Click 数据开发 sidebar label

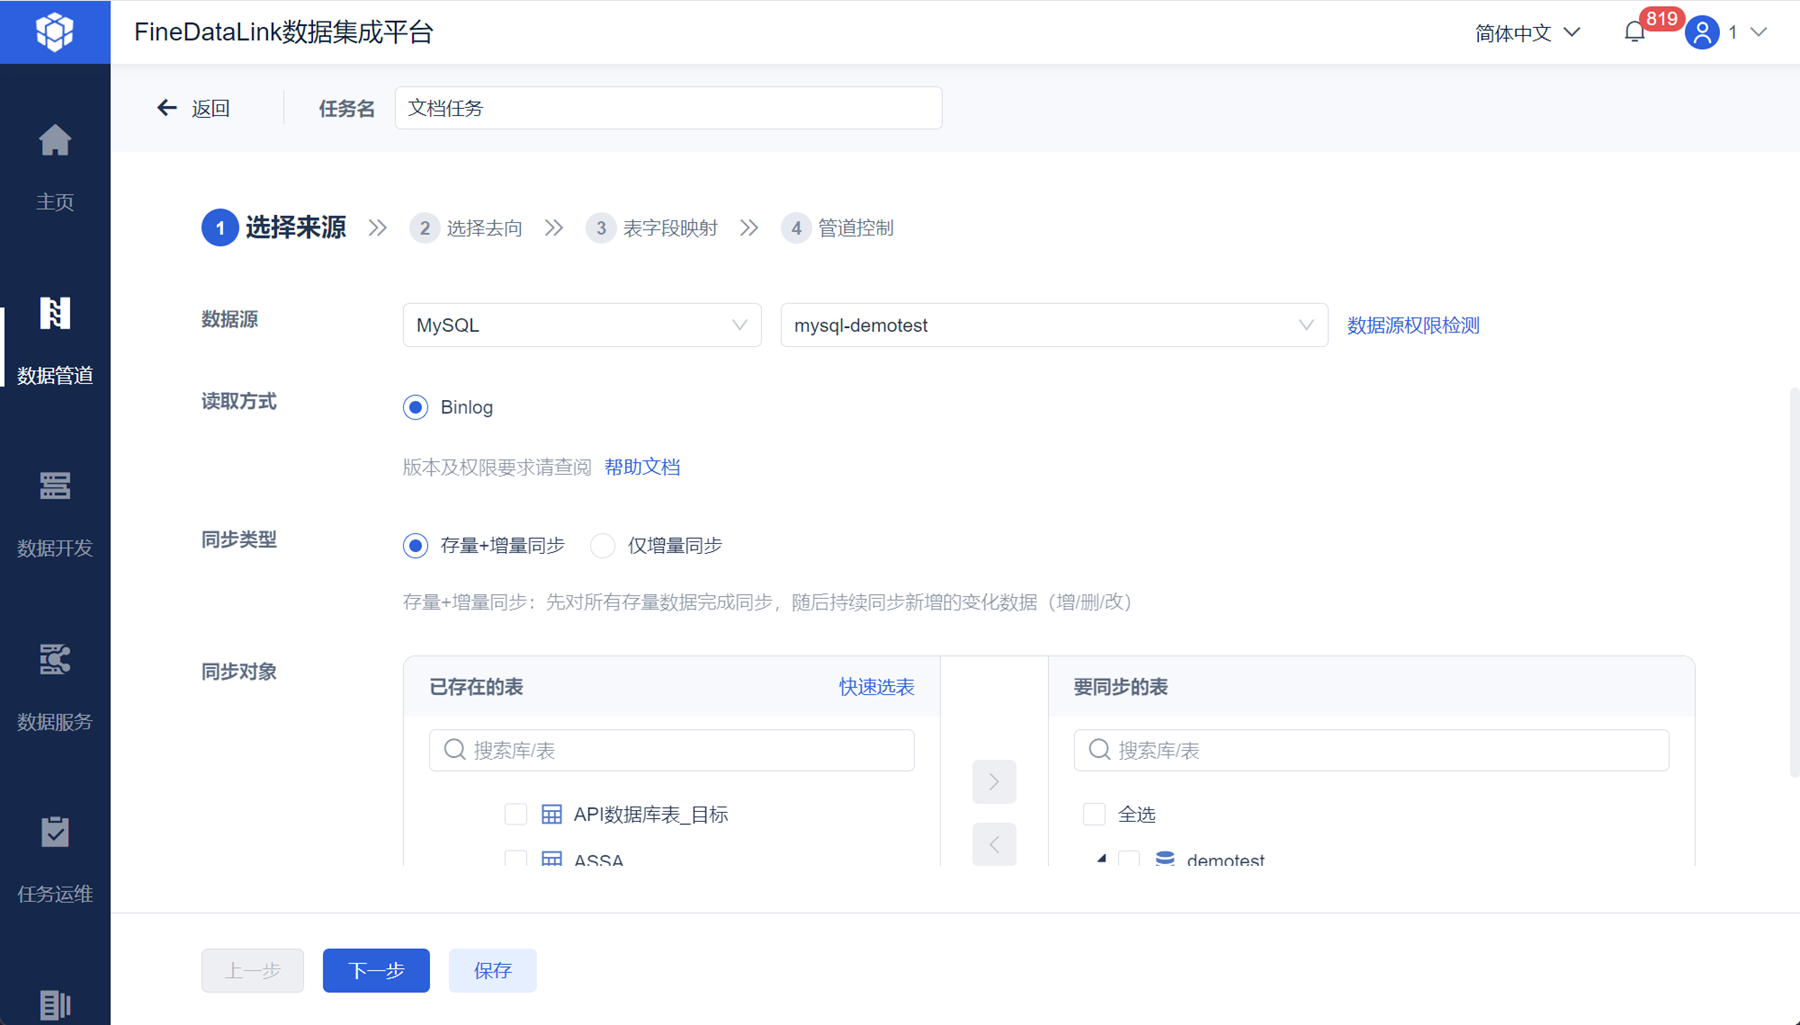(x=55, y=548)
